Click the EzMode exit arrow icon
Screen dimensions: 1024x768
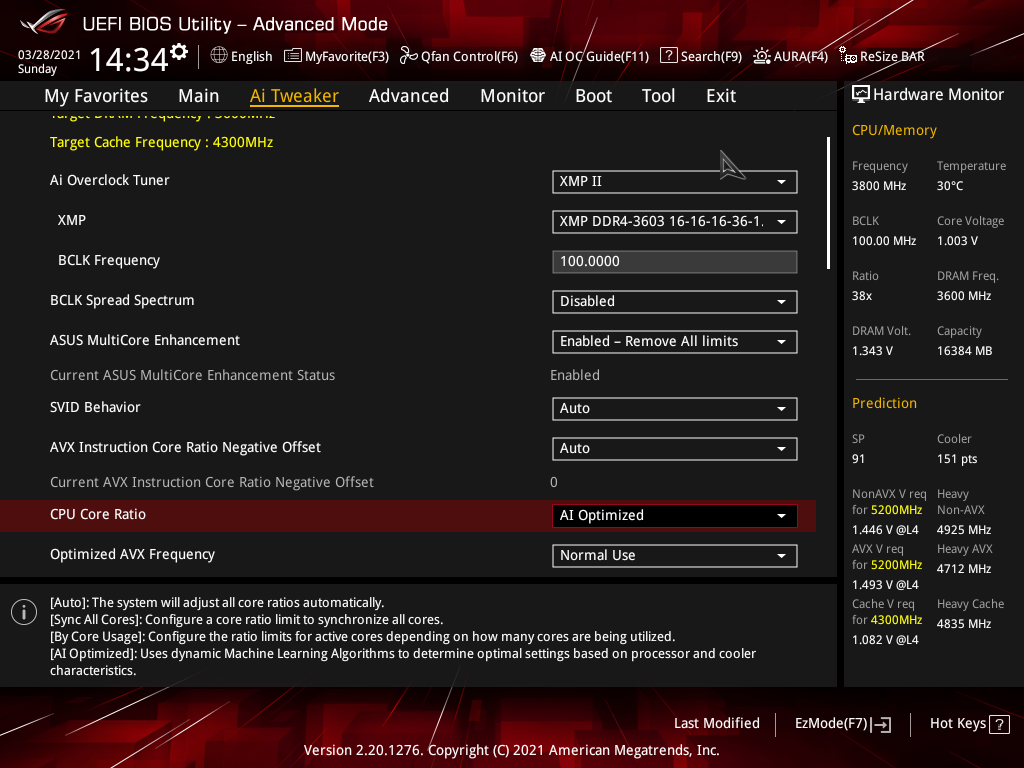coord(881,724)
